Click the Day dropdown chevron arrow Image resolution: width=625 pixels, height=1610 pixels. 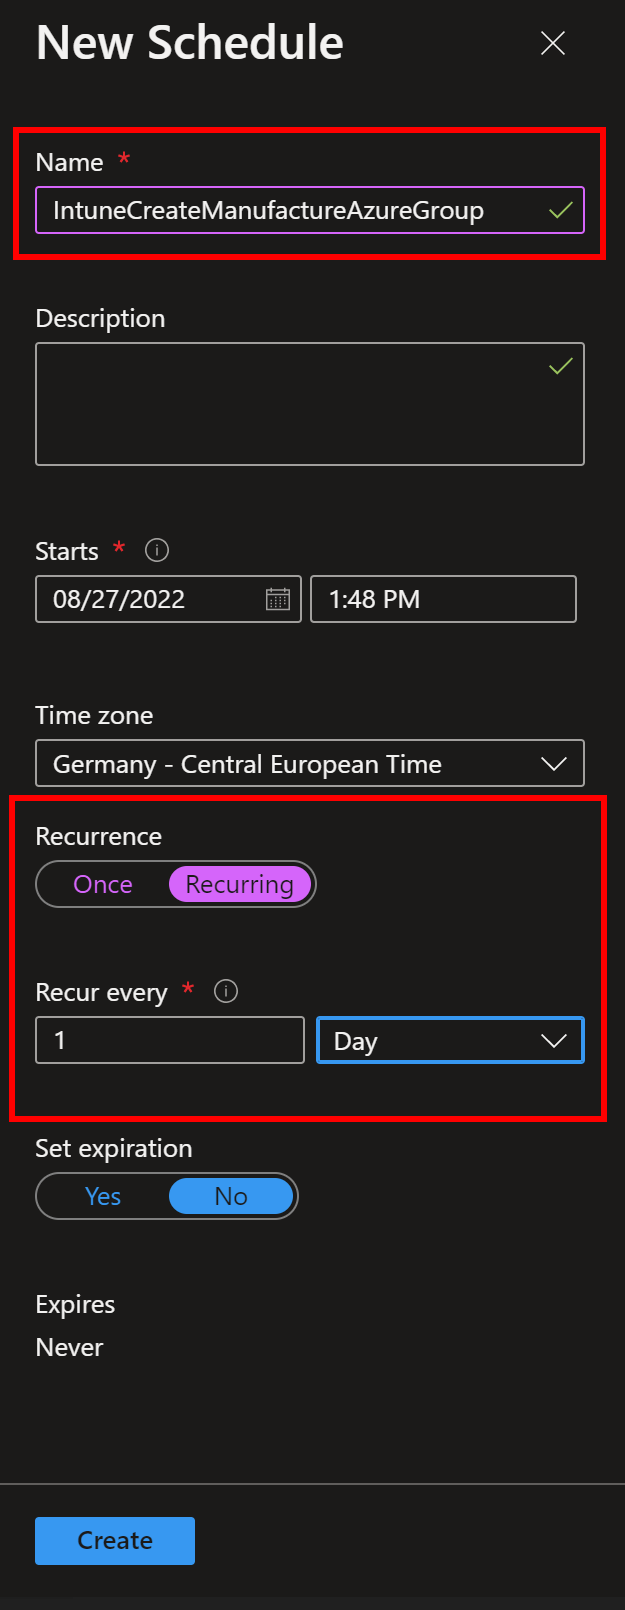pos(554,1041)
